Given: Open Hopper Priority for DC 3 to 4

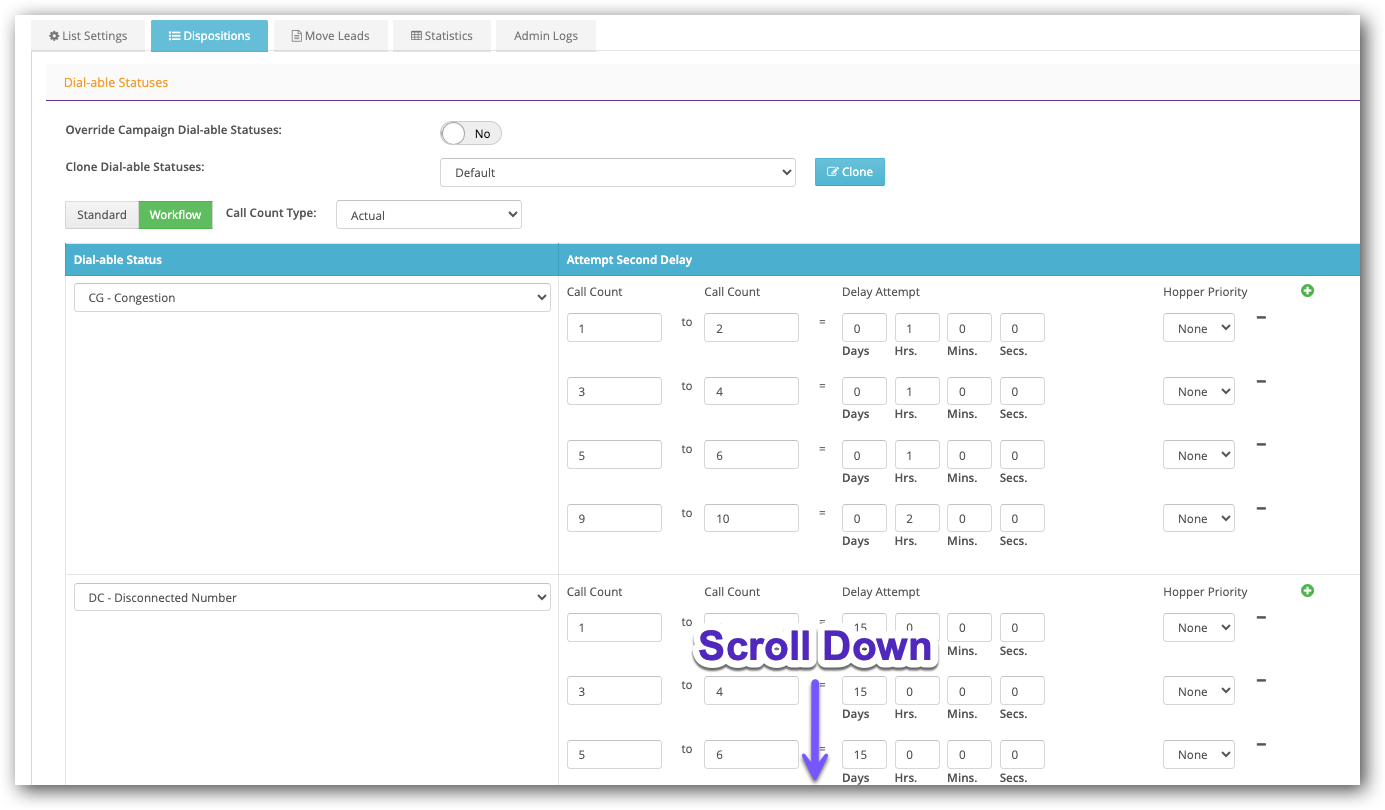Looking at the screenshot, I should coord(1199,691).
